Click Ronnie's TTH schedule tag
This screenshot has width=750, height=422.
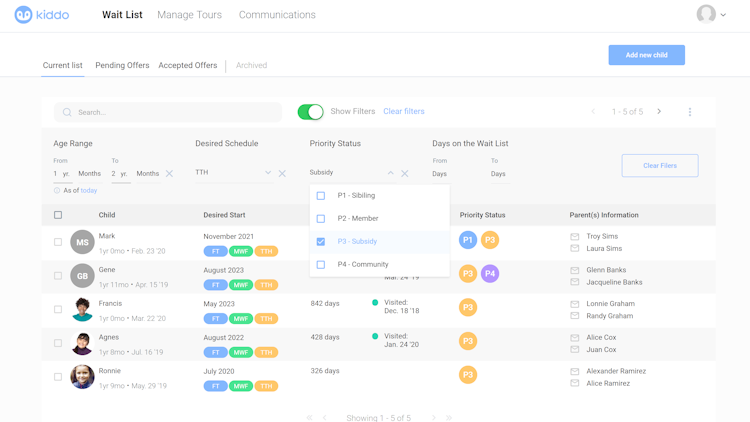point(266,386)
